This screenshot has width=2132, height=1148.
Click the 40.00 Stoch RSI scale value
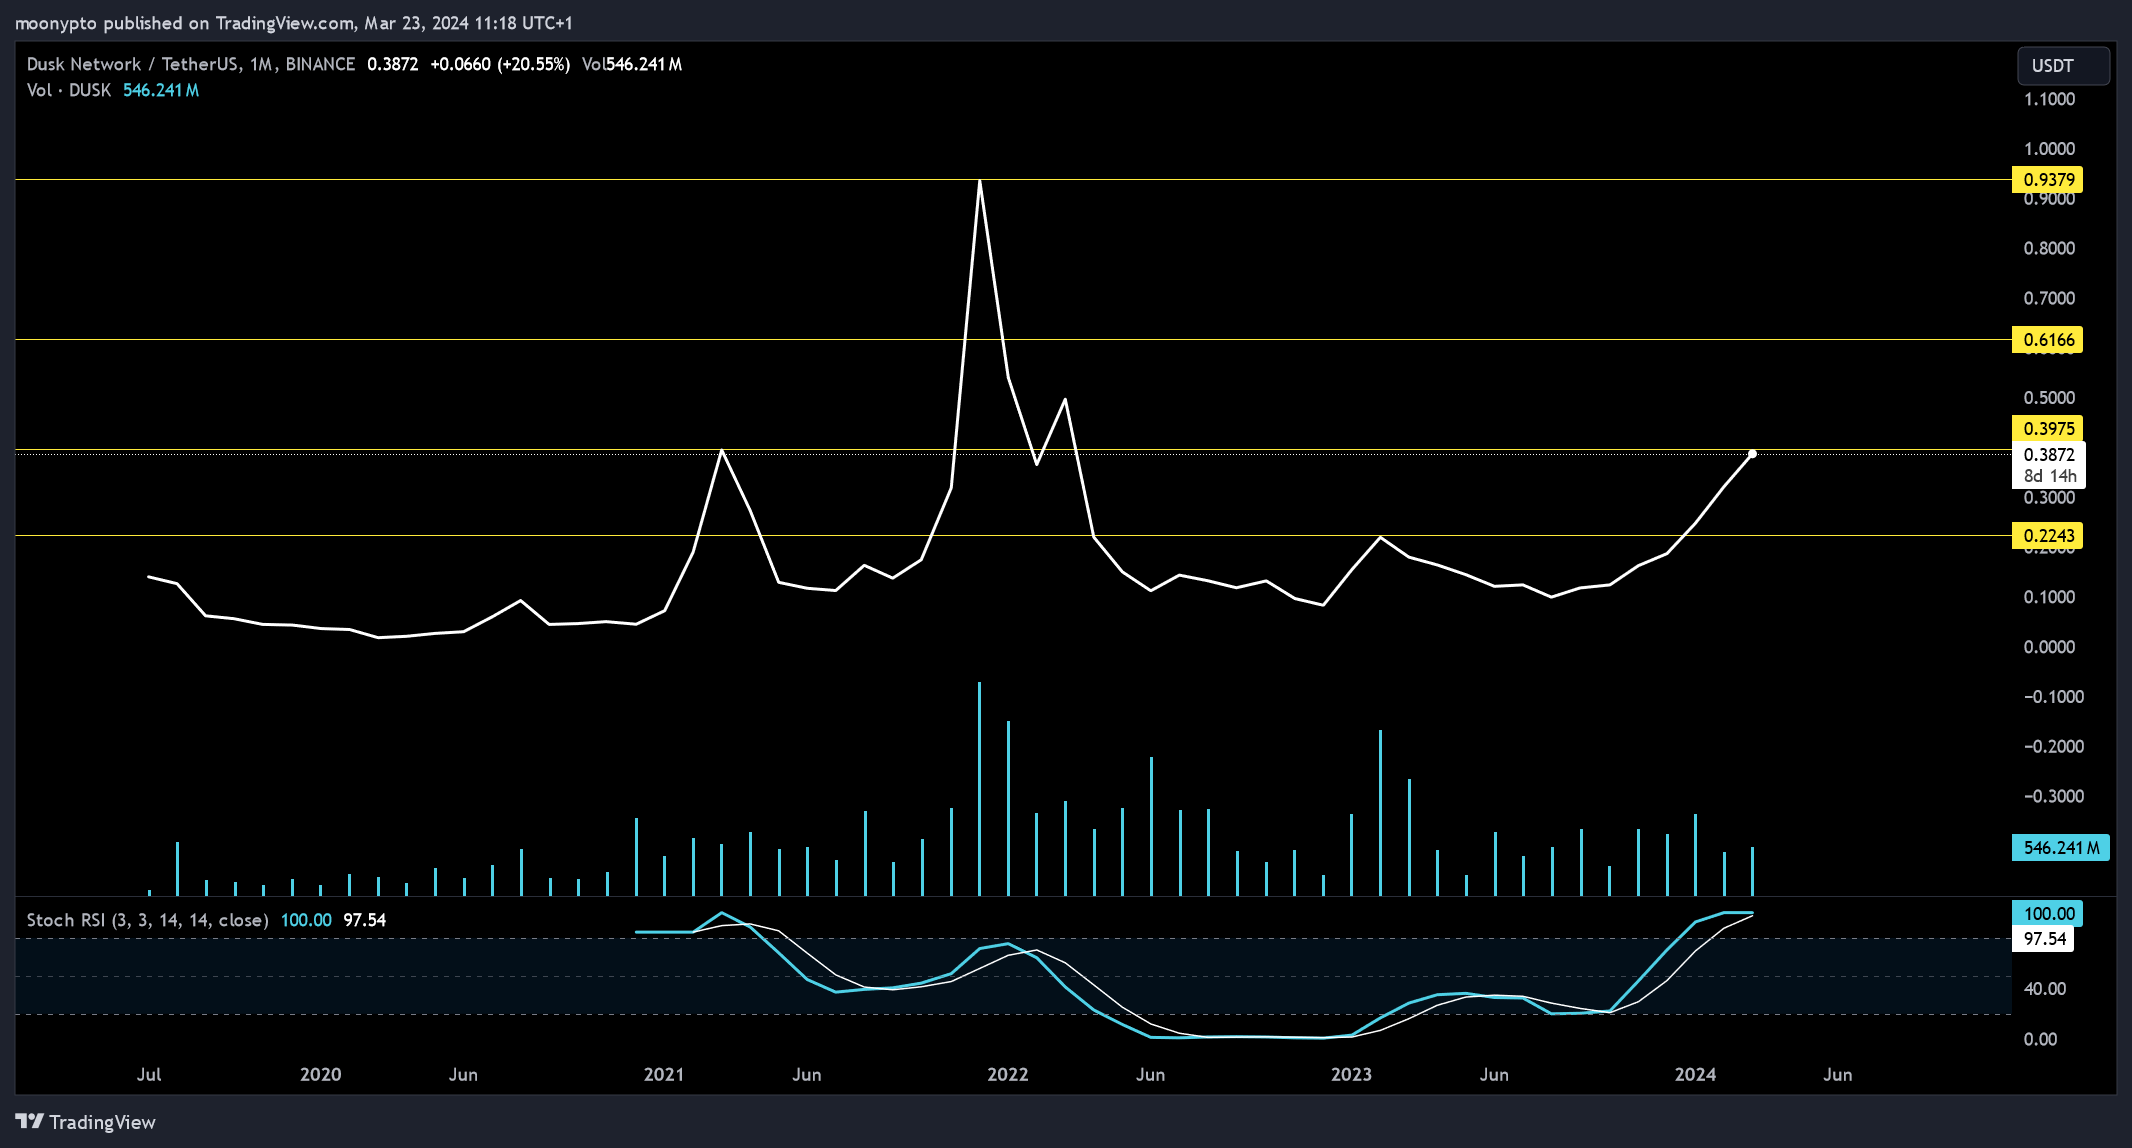click(2044, 989)
